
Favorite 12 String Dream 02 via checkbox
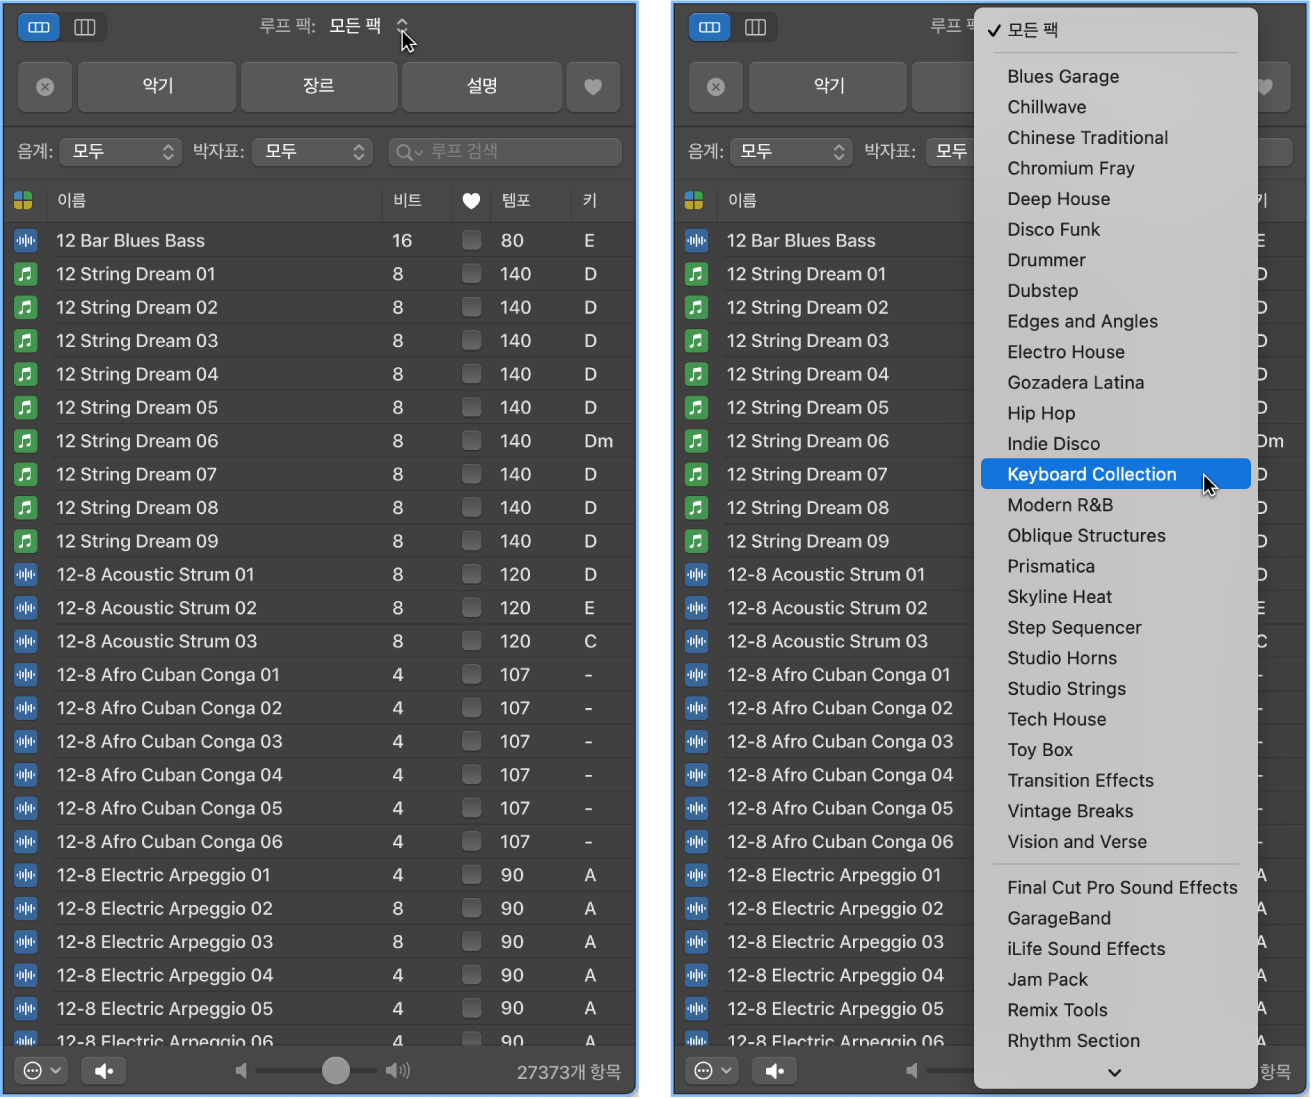click(x=471, y=307)
